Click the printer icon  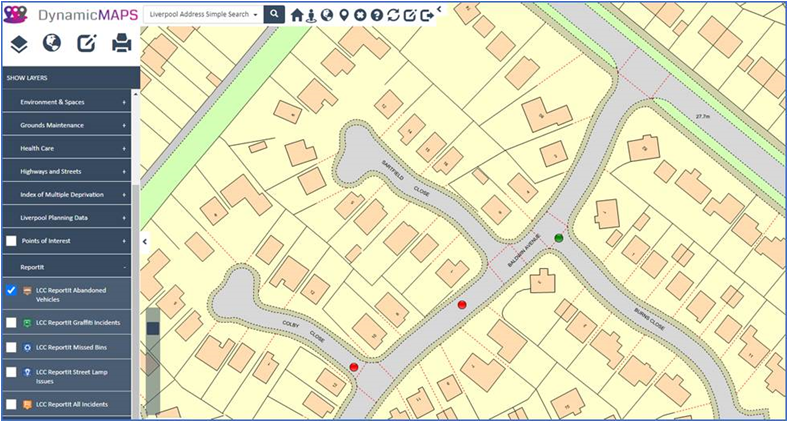pos(122,44)
